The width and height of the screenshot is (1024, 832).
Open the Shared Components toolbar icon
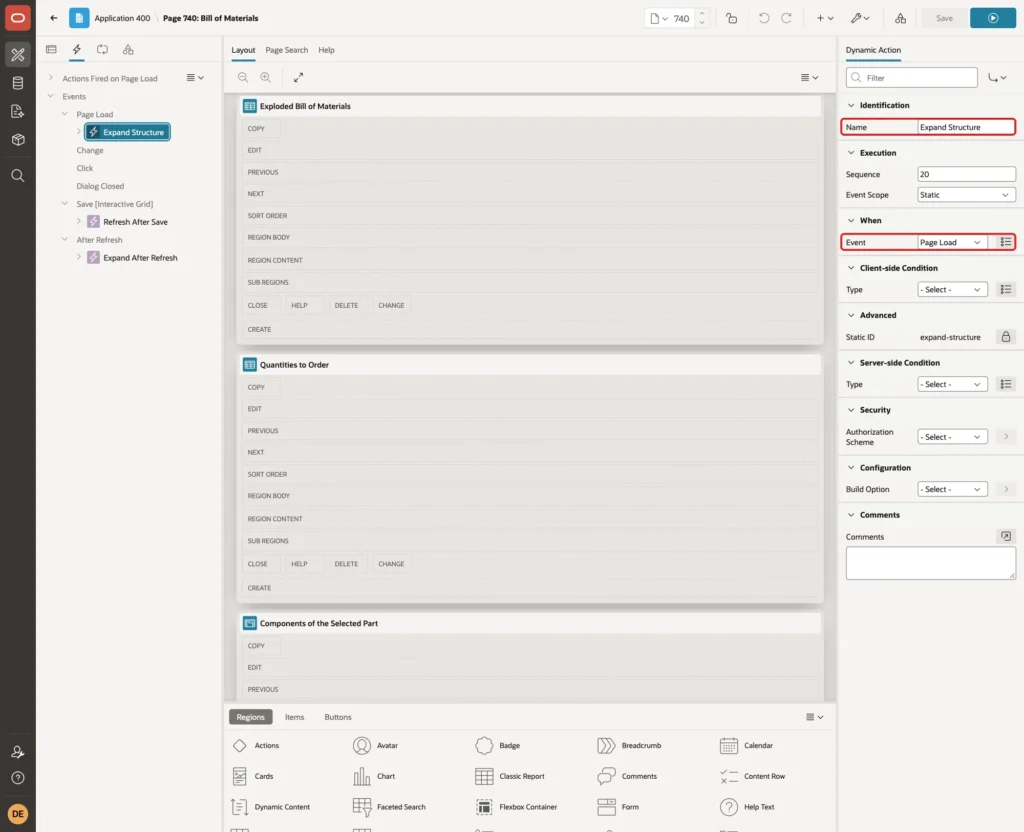click(x=900, y=18)
